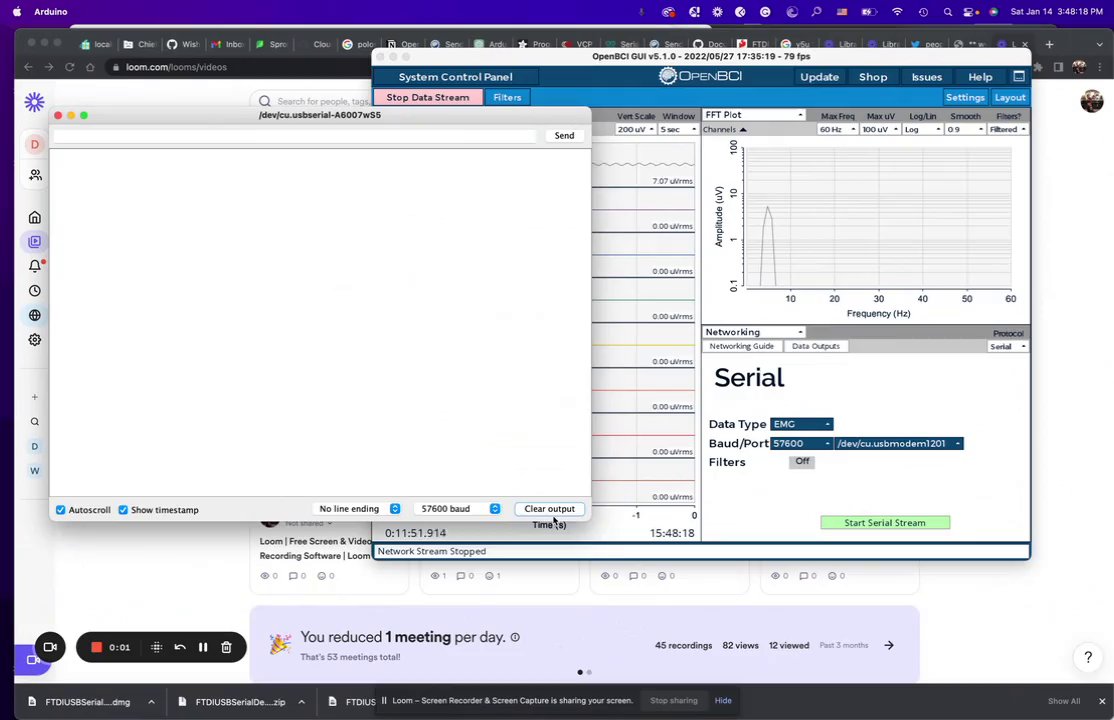Open the people icon in Loom sidebar
Screen dimensions: 1114x720
[35, 175]
